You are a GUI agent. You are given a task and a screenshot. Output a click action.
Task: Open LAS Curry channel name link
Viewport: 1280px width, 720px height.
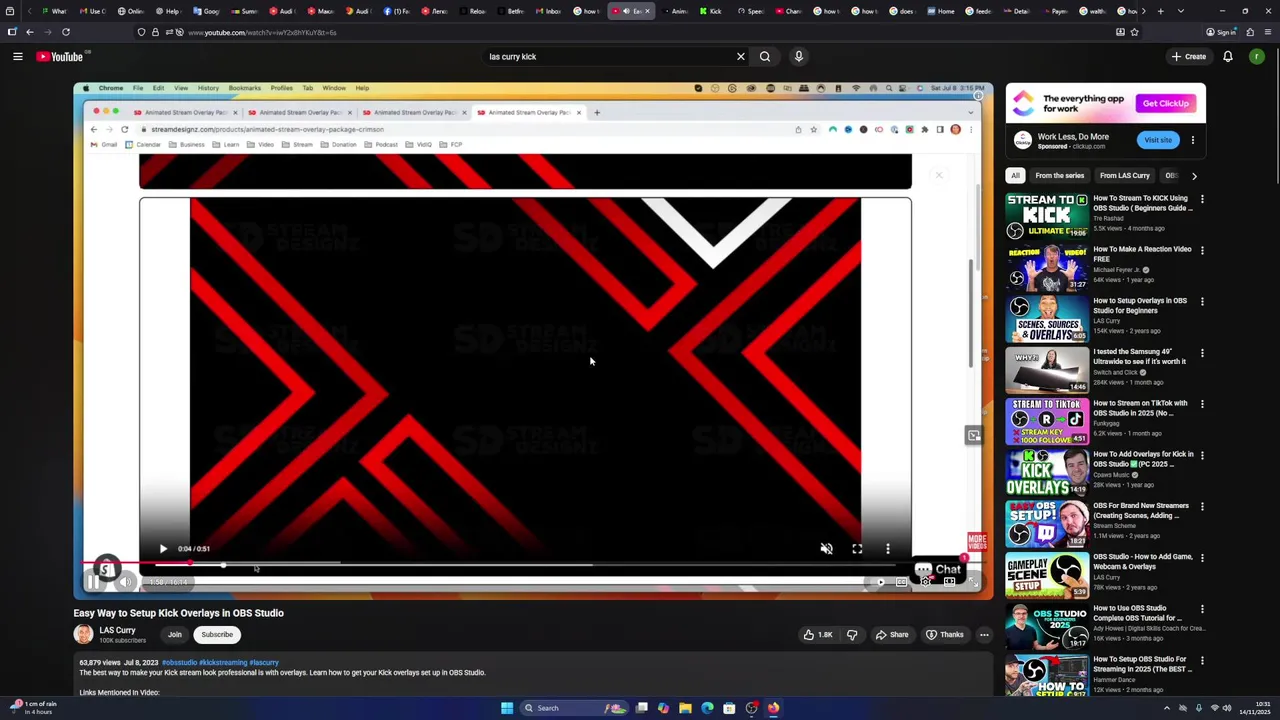(x=117, y=630)
